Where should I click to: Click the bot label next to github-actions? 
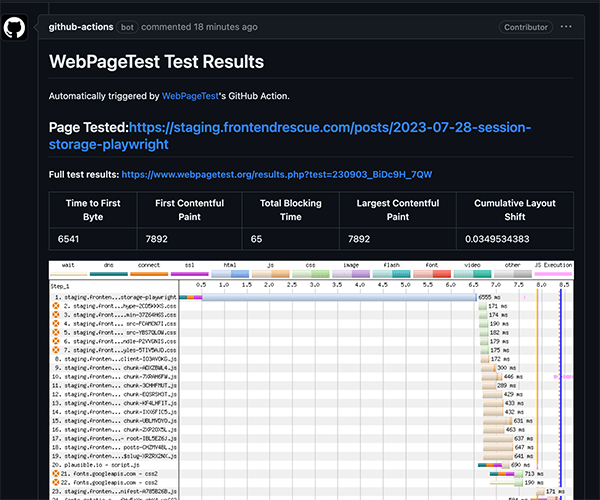pyautogui.click(x=127, y=27)
